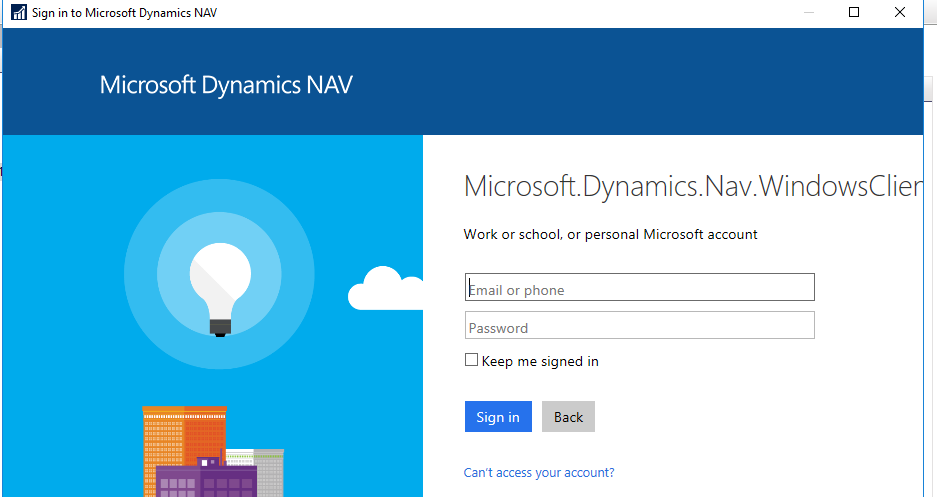Click the white cloud graphic
The width and height of the screenshot is (937, 497).
click(385, 289)
